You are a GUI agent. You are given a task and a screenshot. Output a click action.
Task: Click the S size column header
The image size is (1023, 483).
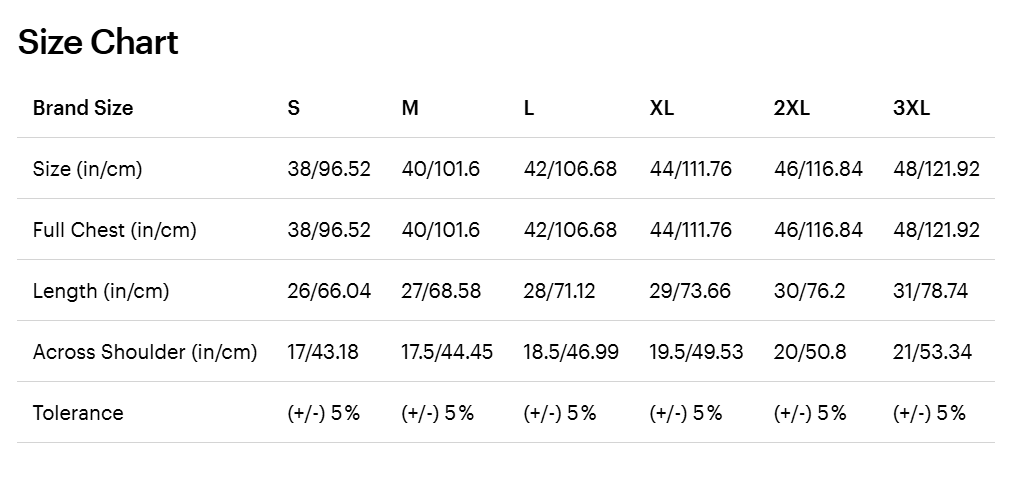pyautogui.click(x=293, y=108)
